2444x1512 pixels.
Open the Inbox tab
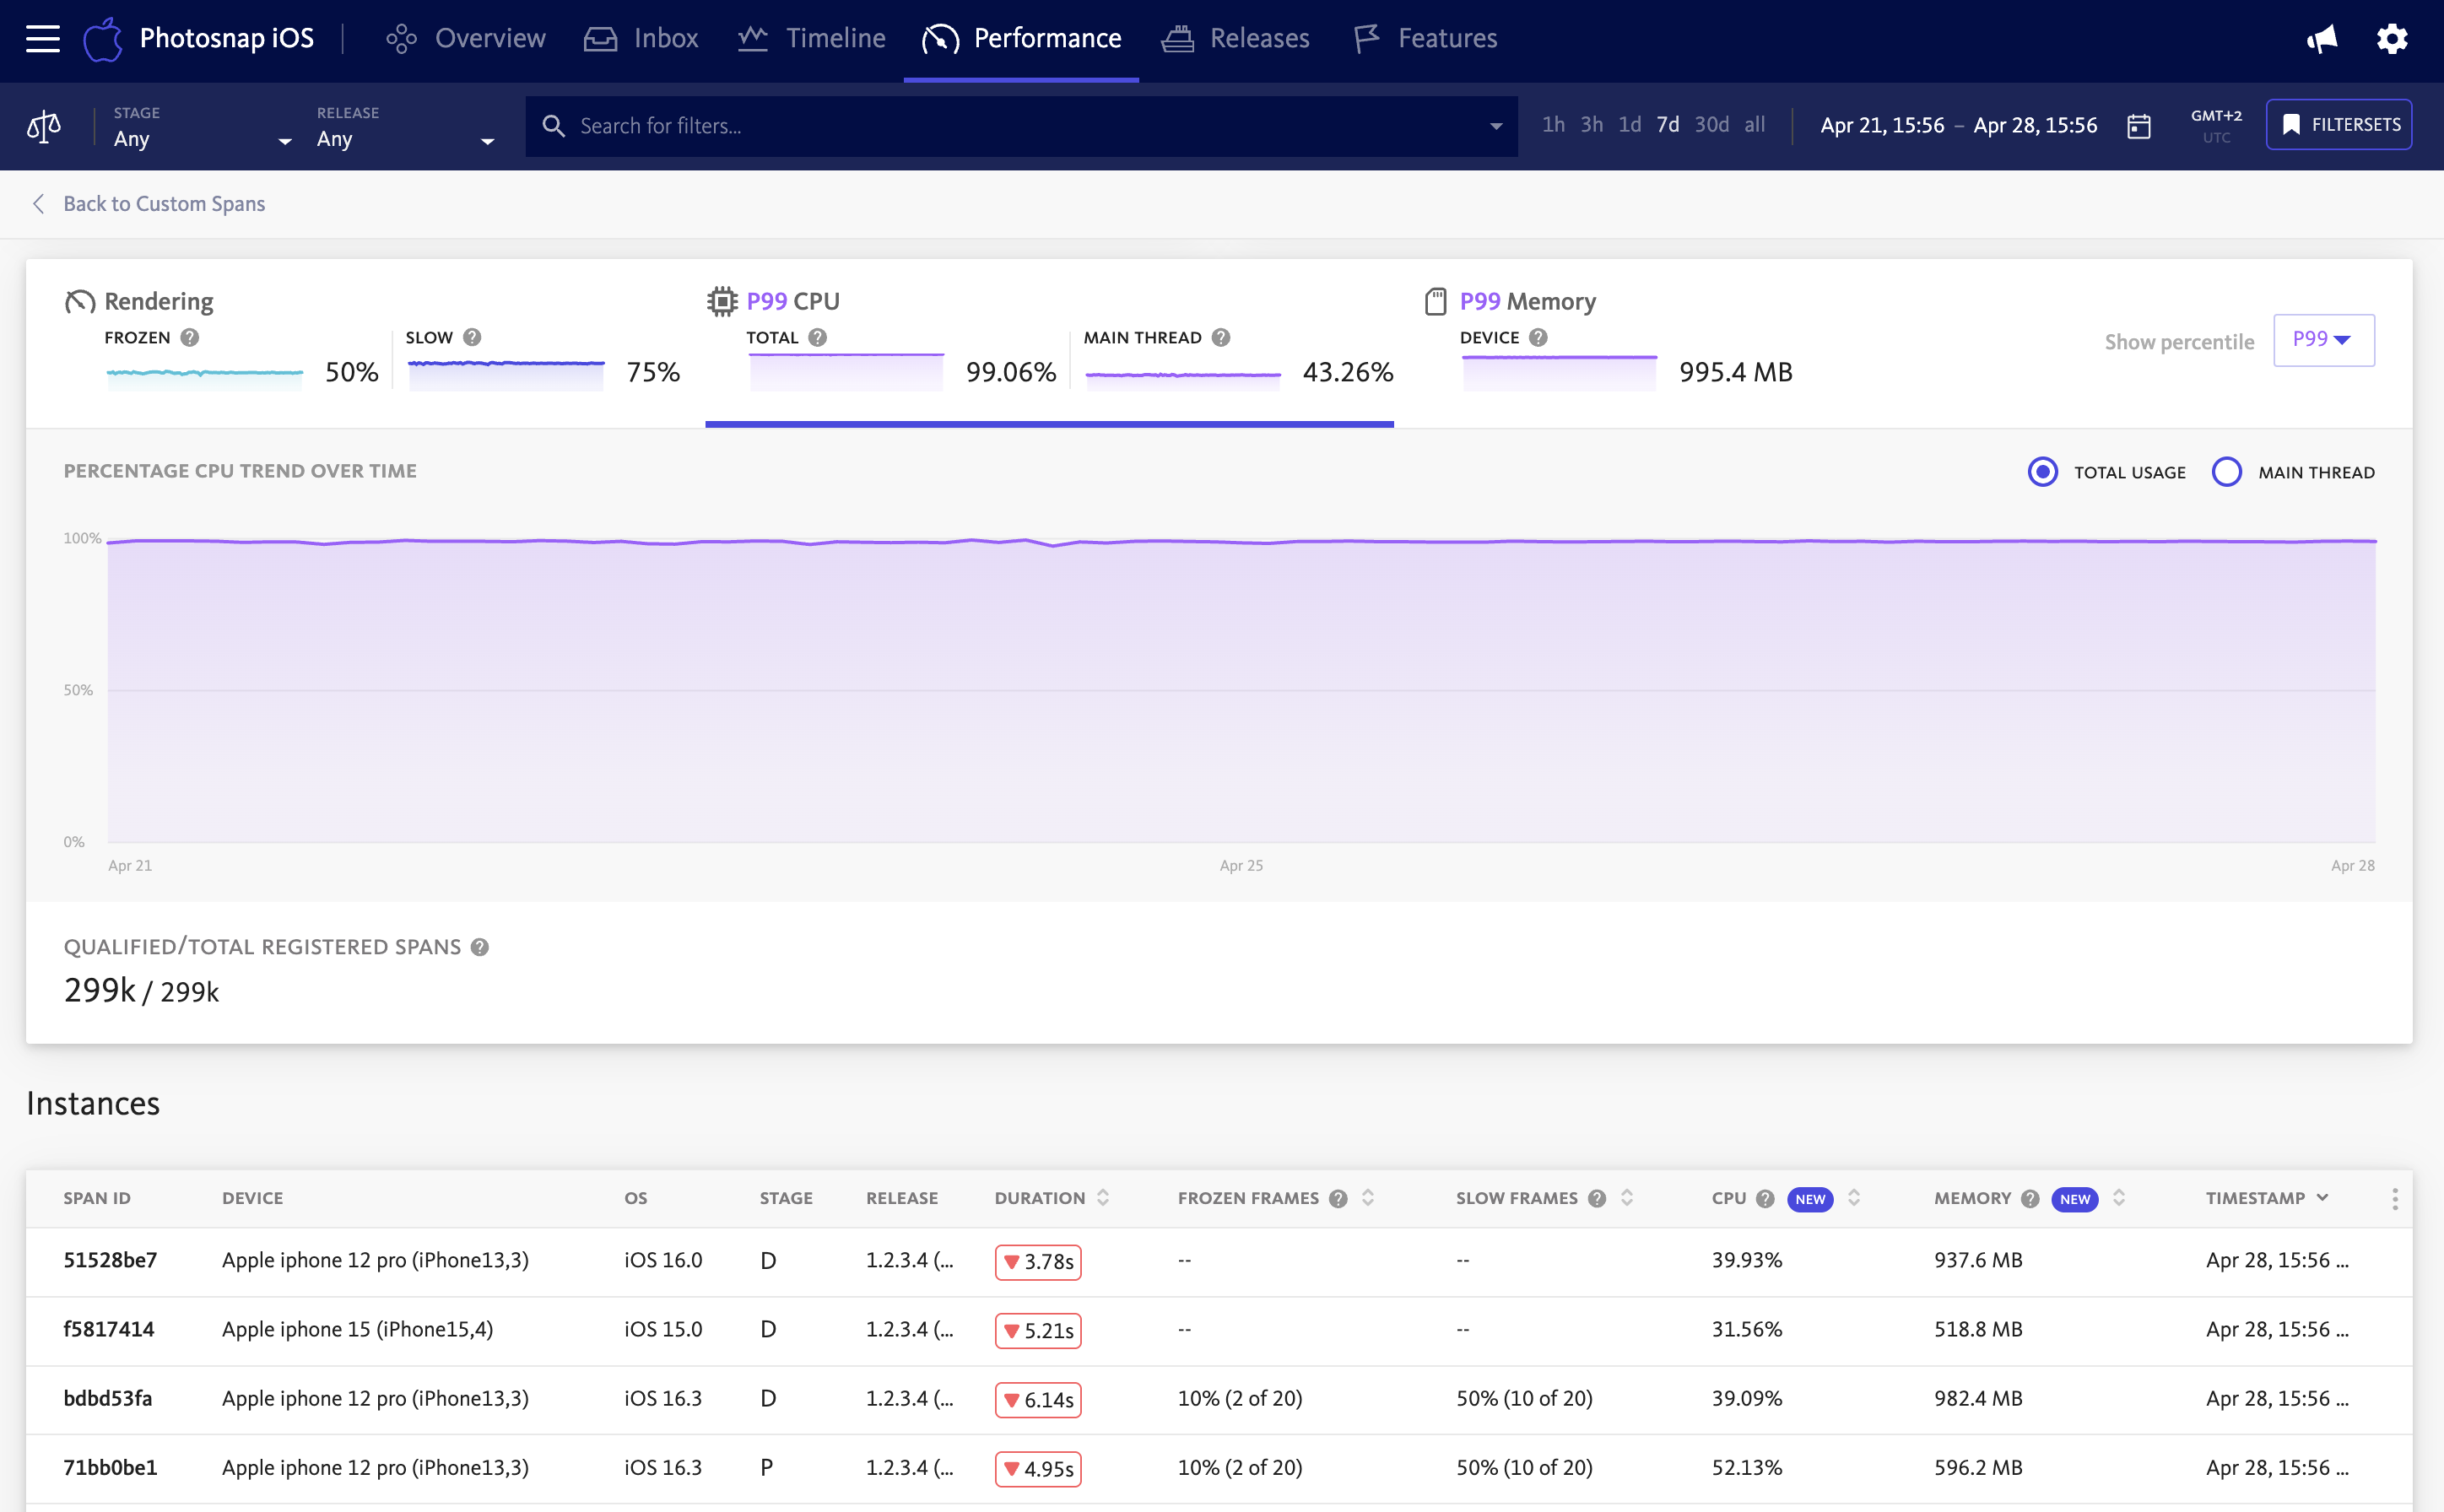(x=641, y=39)
